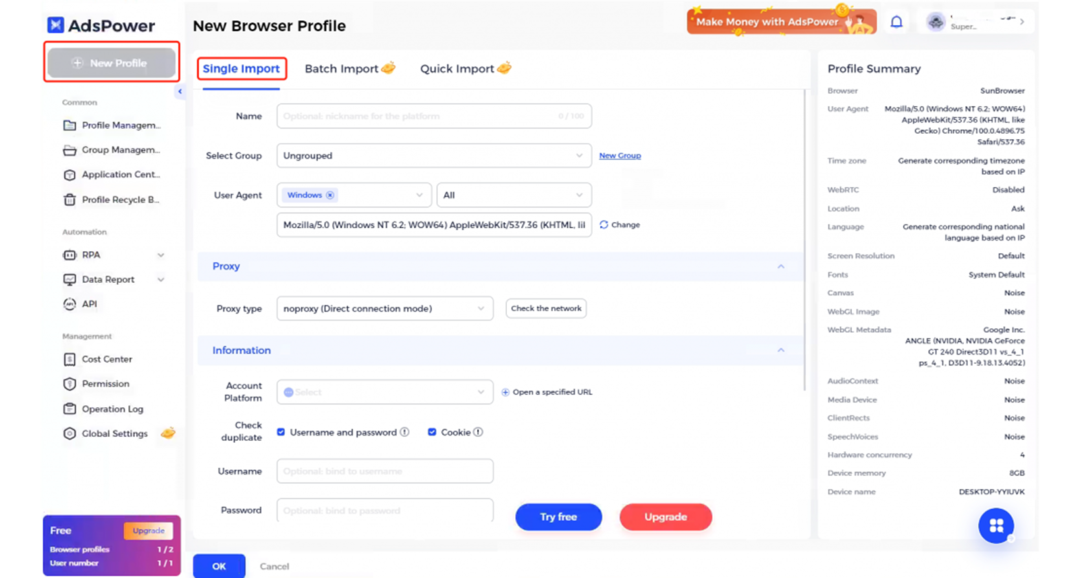Image resolution: width=1080 pixels, height=578 pixels.
Task: Open Profile Recycle Bin icon
Action: pyautogui.click(x=70, y=200)
